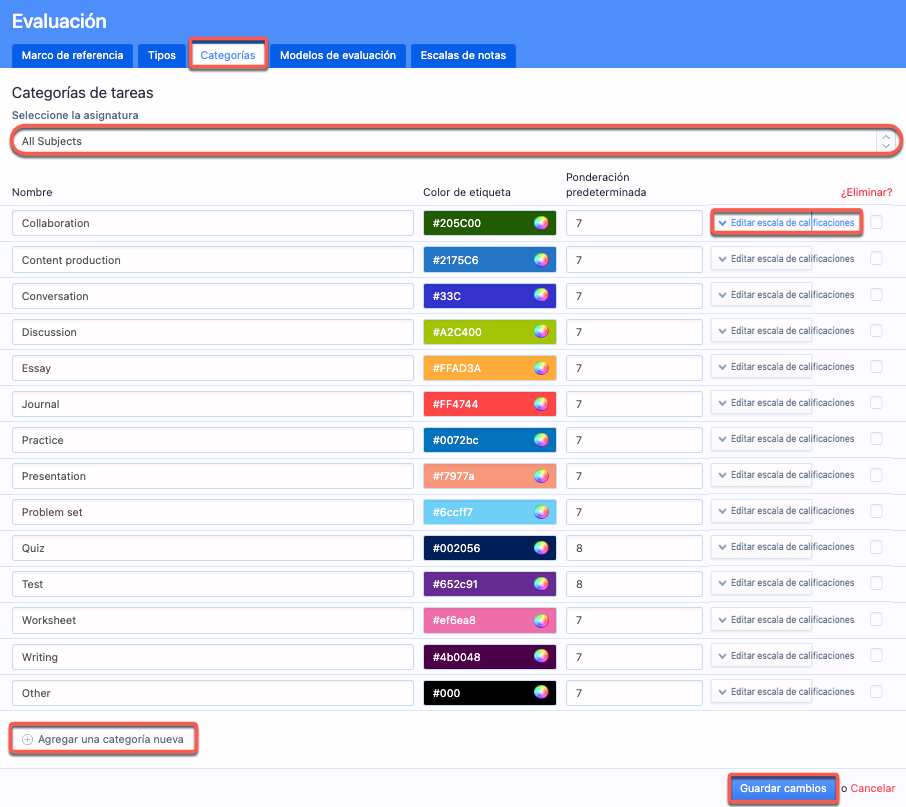Expand grading scale editor for Collaboration

tap(786, 223)
